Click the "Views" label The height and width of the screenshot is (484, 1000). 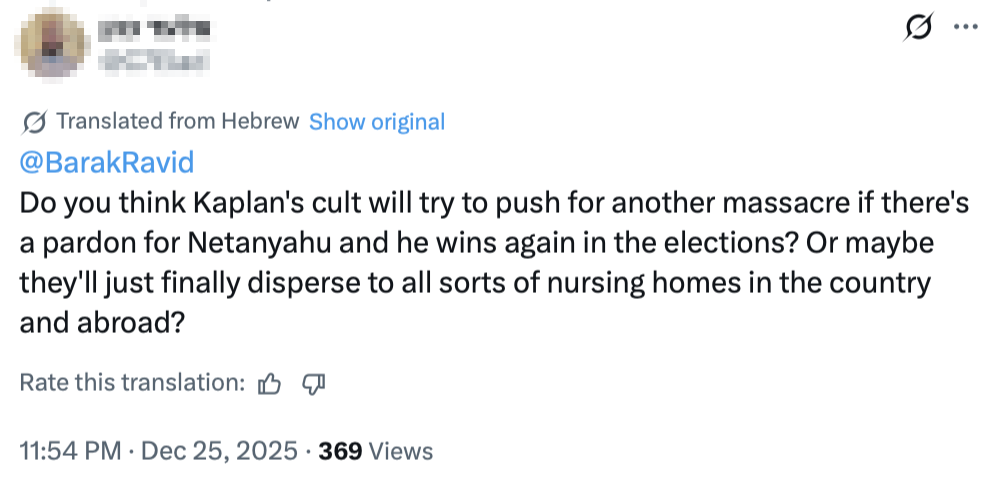(401, 451)
